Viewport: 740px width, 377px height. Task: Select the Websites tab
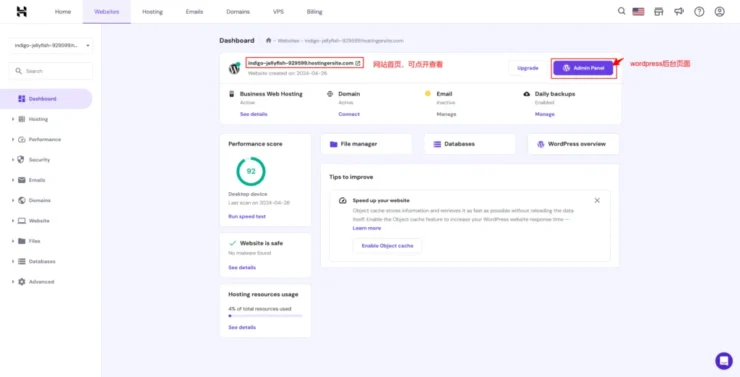coord(107,12)
